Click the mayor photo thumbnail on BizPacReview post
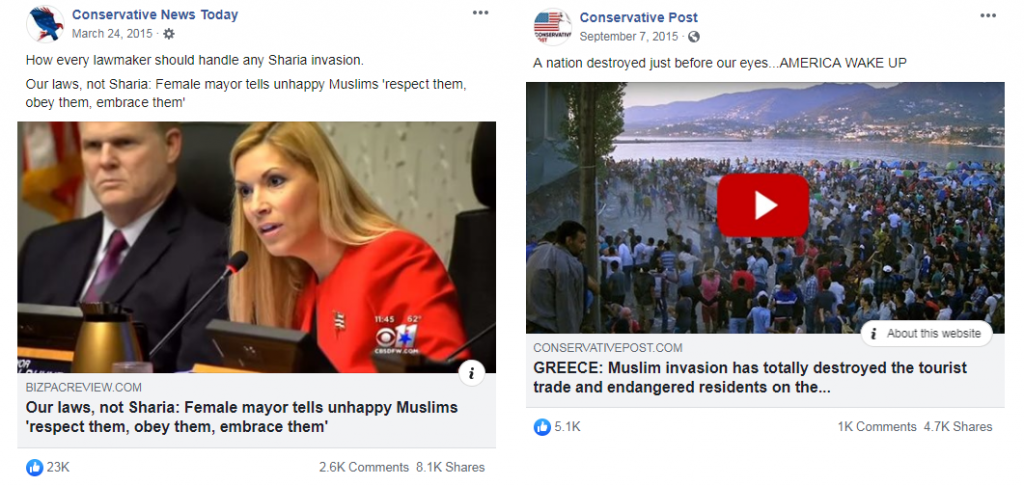The width and height of the screenshot is (1024, 486). 257,247
